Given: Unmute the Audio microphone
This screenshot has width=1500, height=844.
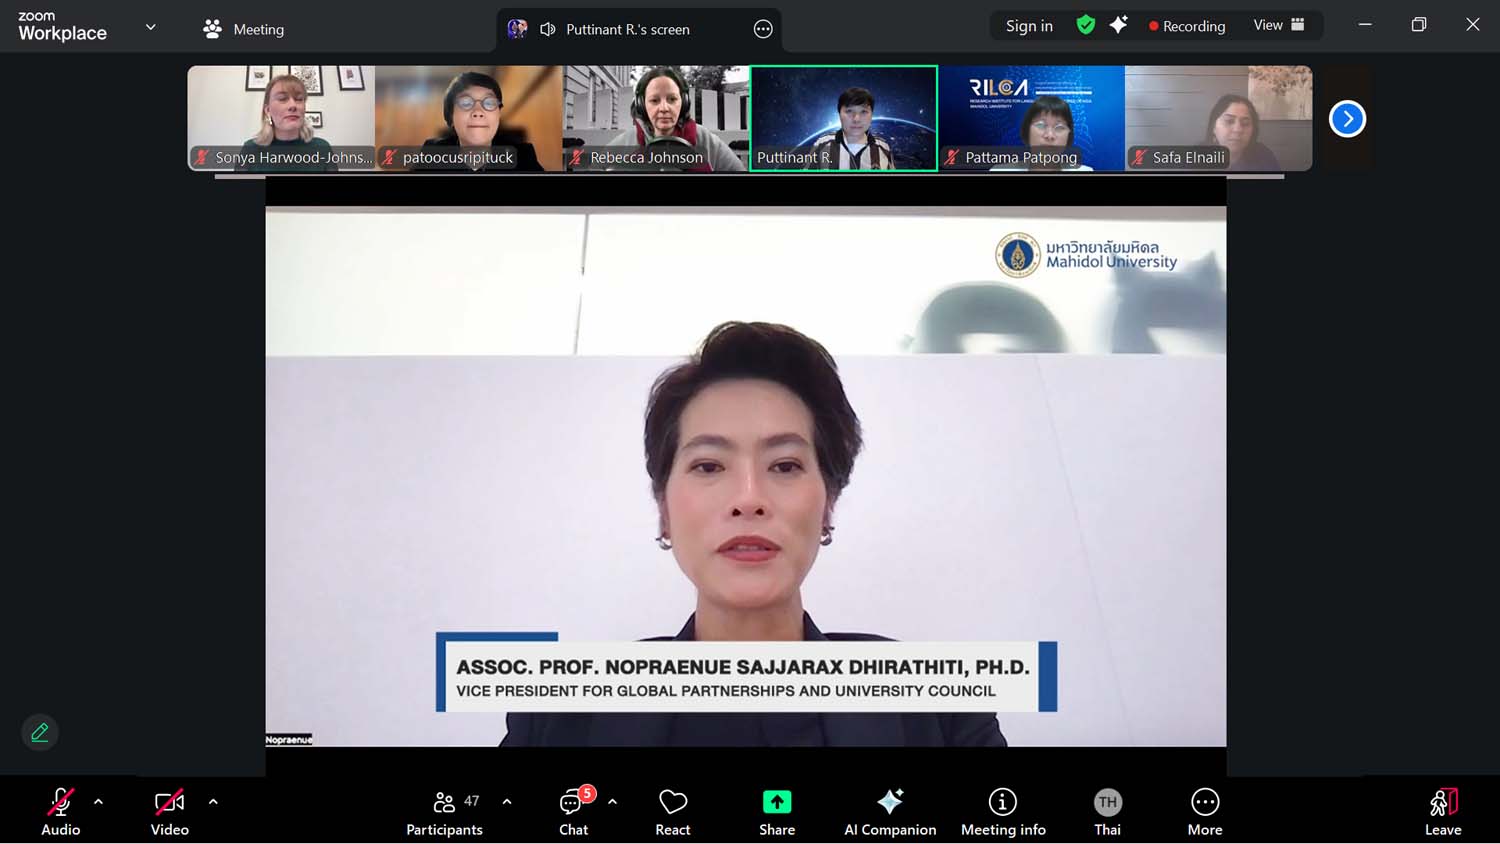Looking at the screenshot, I should [60, 811].
